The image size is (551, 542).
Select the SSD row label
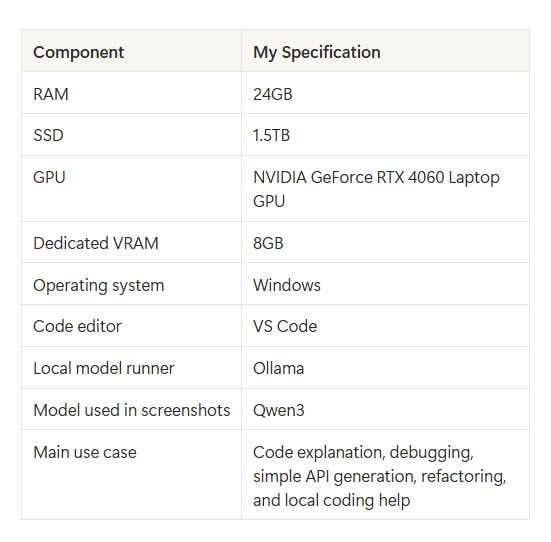tap(48, 135)
